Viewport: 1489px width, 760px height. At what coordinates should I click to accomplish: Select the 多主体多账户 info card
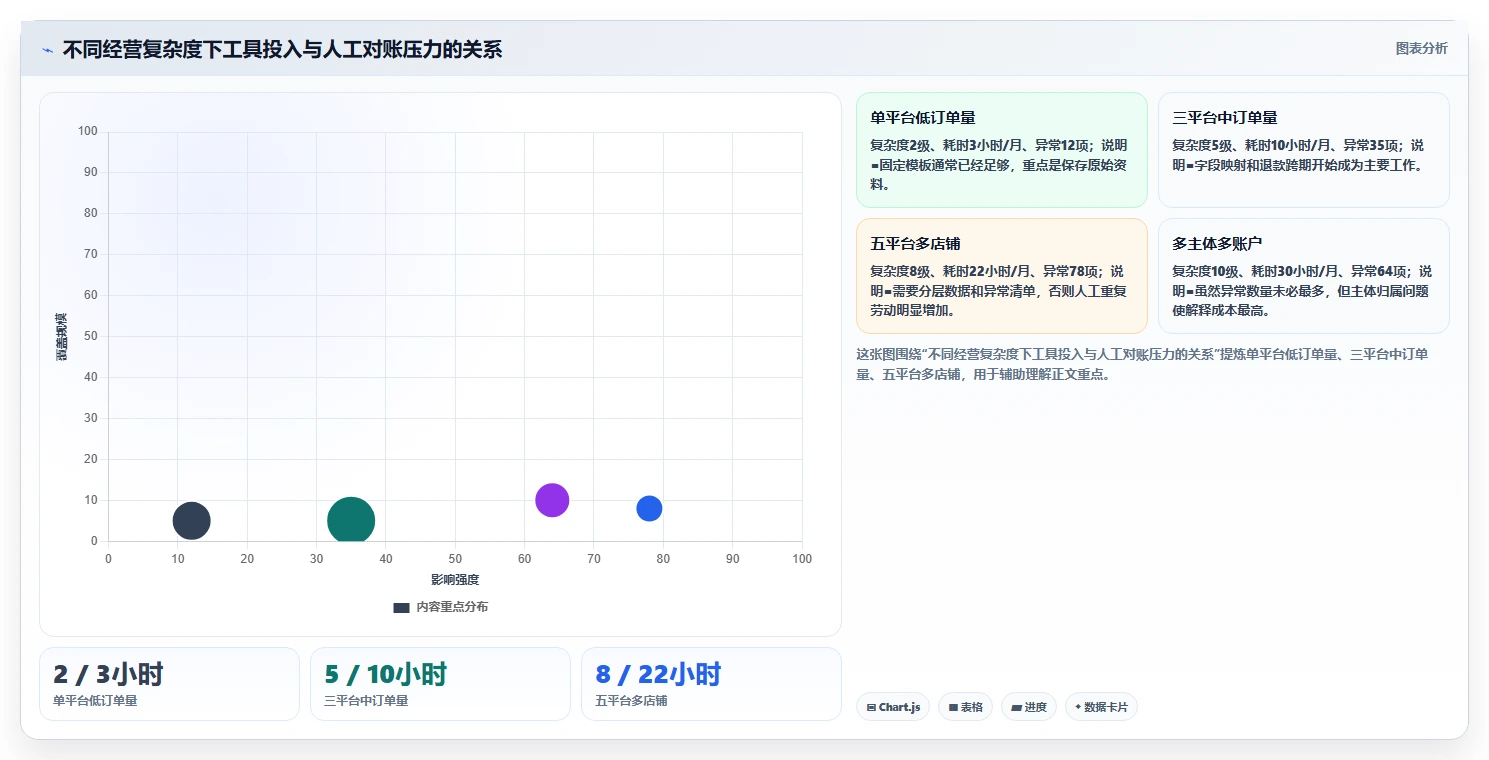pos(1303,276)
